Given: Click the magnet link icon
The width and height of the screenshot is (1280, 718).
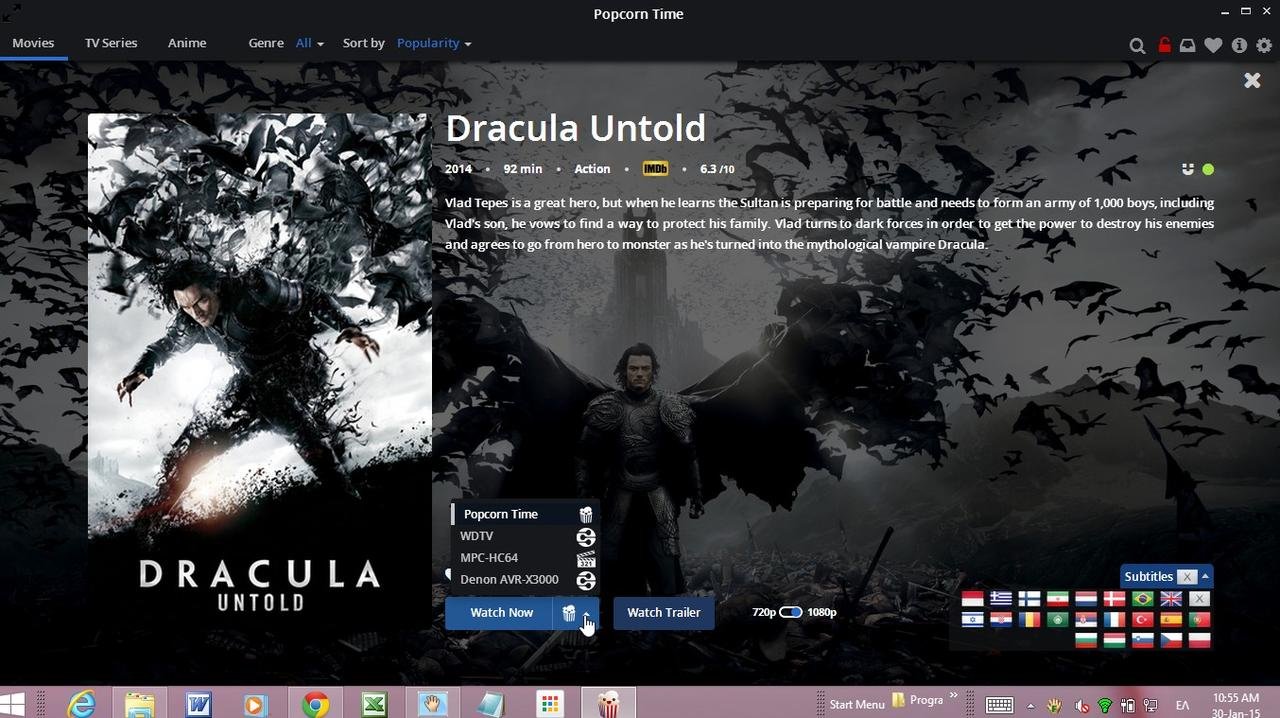Looking at the screenshot, I should [x=1188, y=169].
